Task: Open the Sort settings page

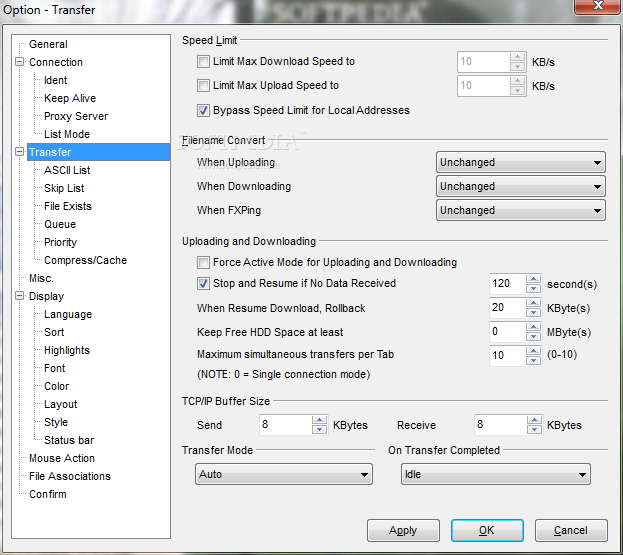Action: (x=54, y=332)
